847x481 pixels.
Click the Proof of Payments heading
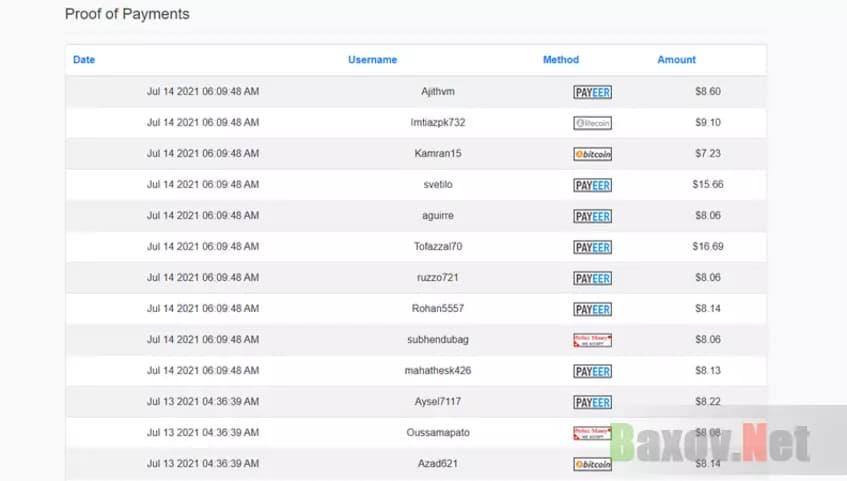tap(127, 15)
